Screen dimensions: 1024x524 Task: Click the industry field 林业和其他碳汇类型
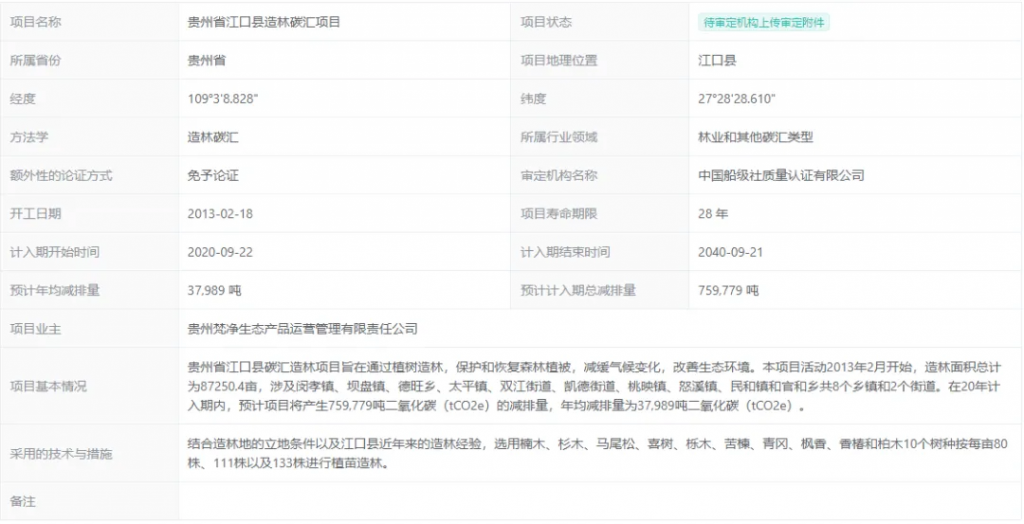[x=755, y=137]
